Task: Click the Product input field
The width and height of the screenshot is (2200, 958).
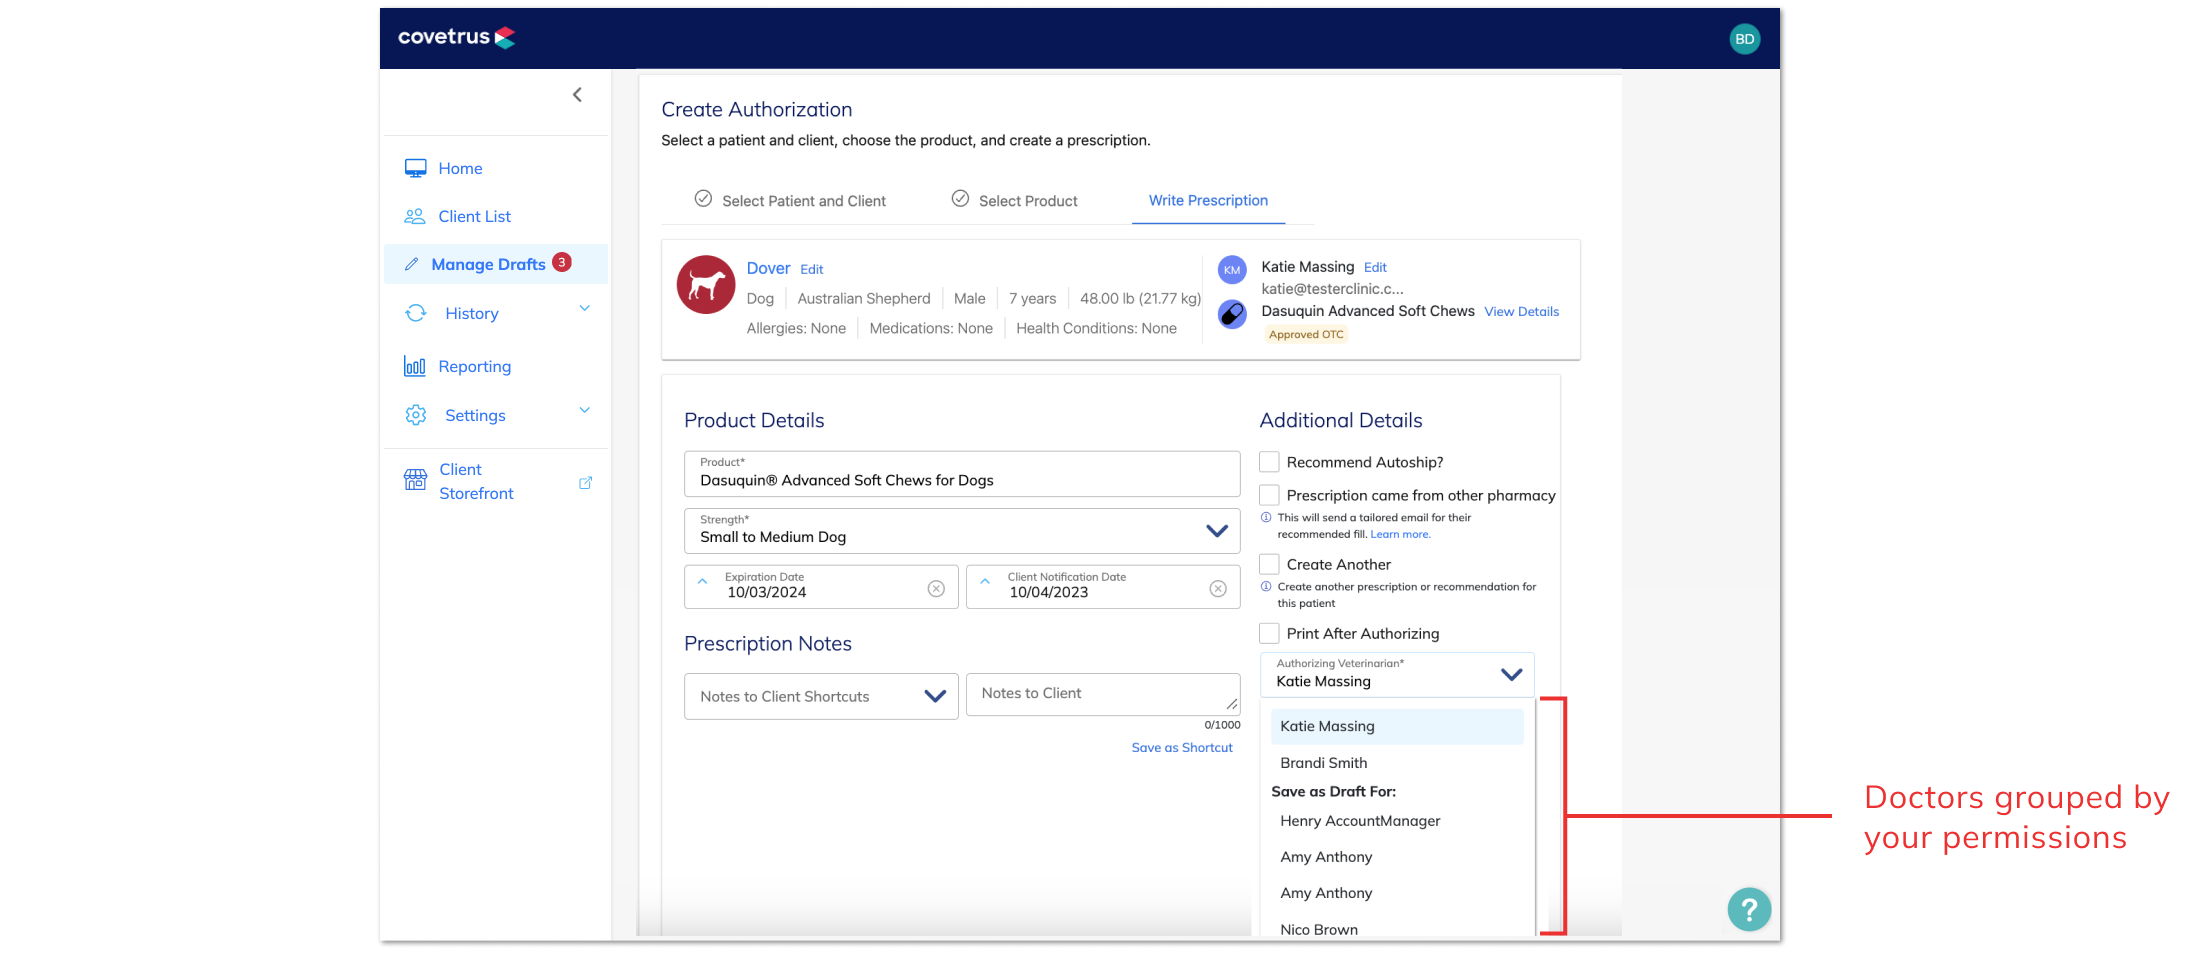Action: (962, 474)
